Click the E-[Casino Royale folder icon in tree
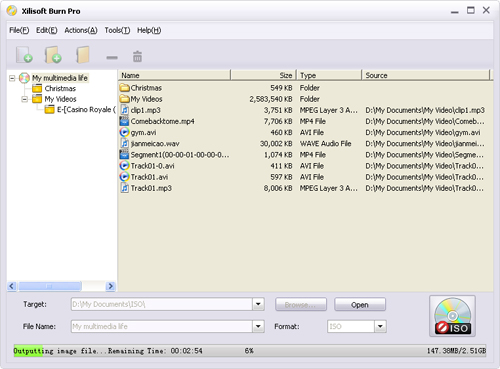This screenshot has height=369, width=500. [x=50, y=109]
